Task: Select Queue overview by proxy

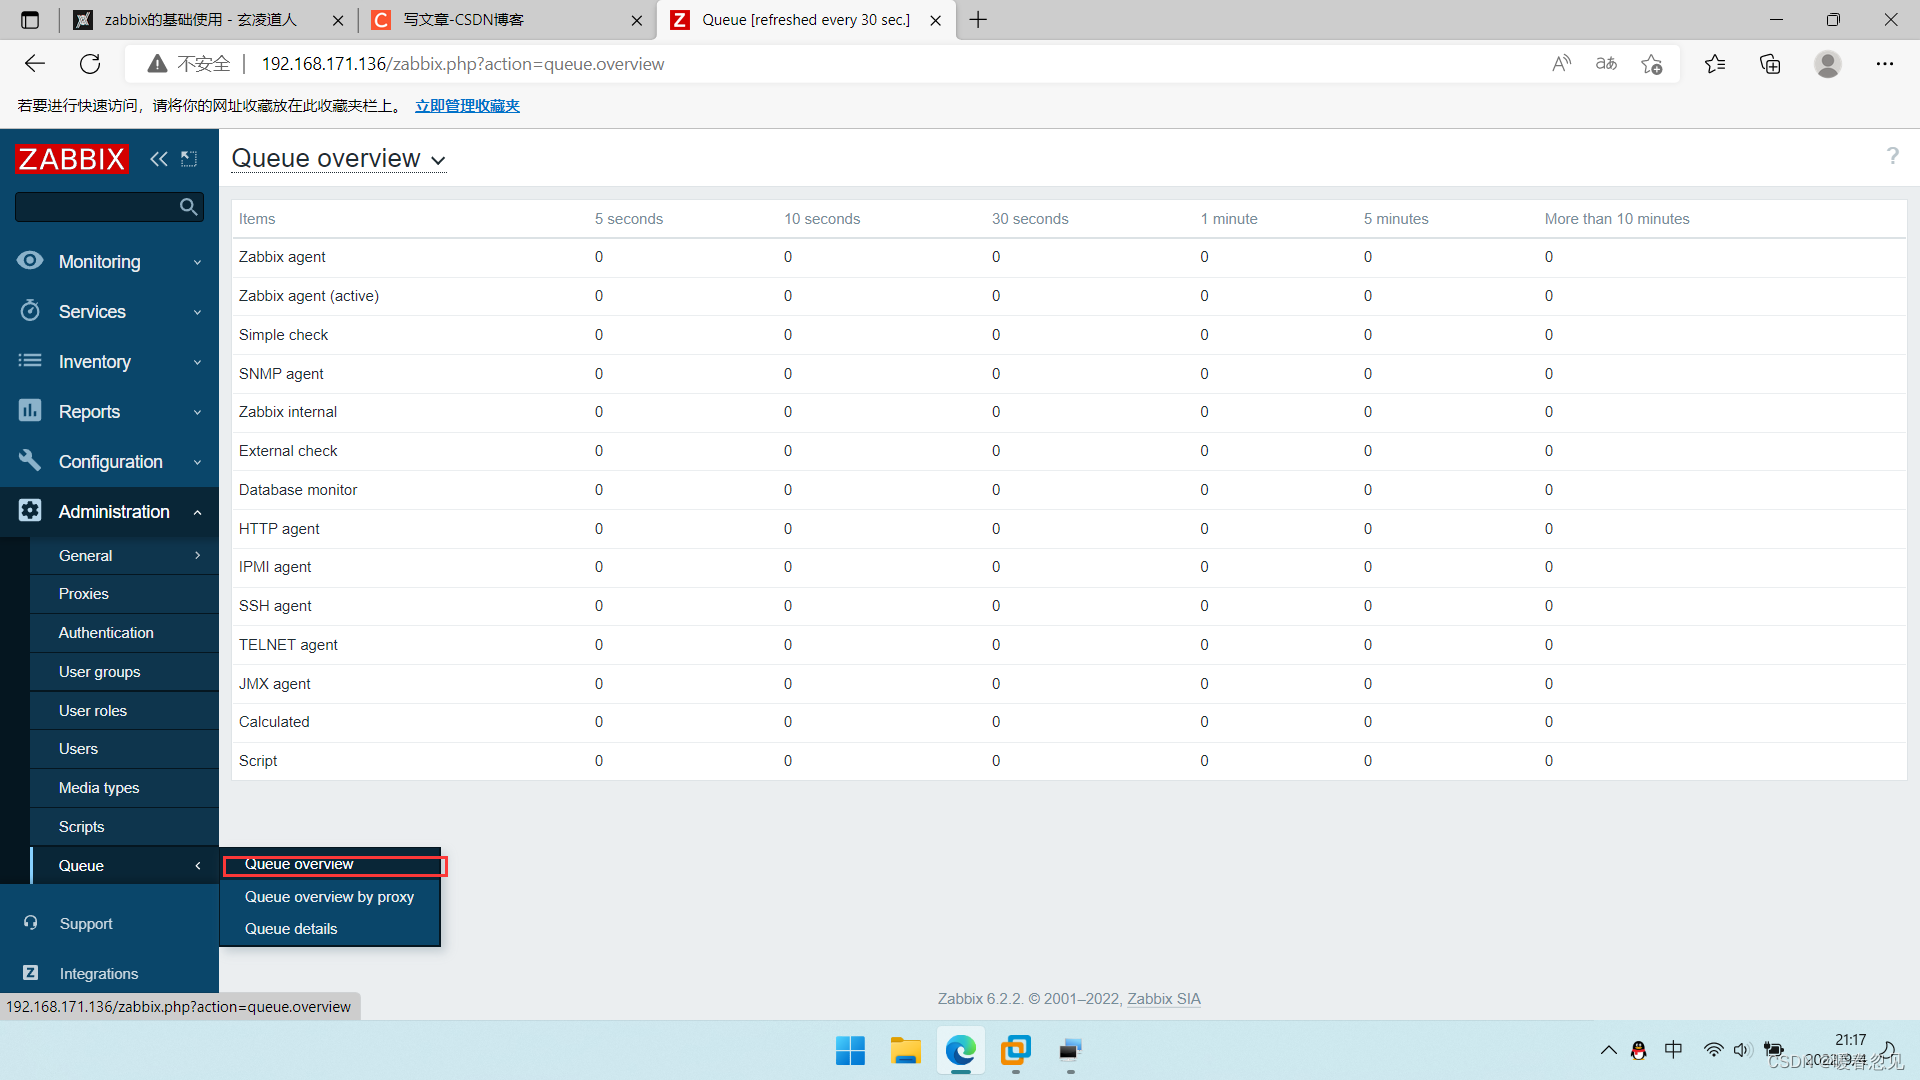Action: pyautogui.click(x=329, y=897)
